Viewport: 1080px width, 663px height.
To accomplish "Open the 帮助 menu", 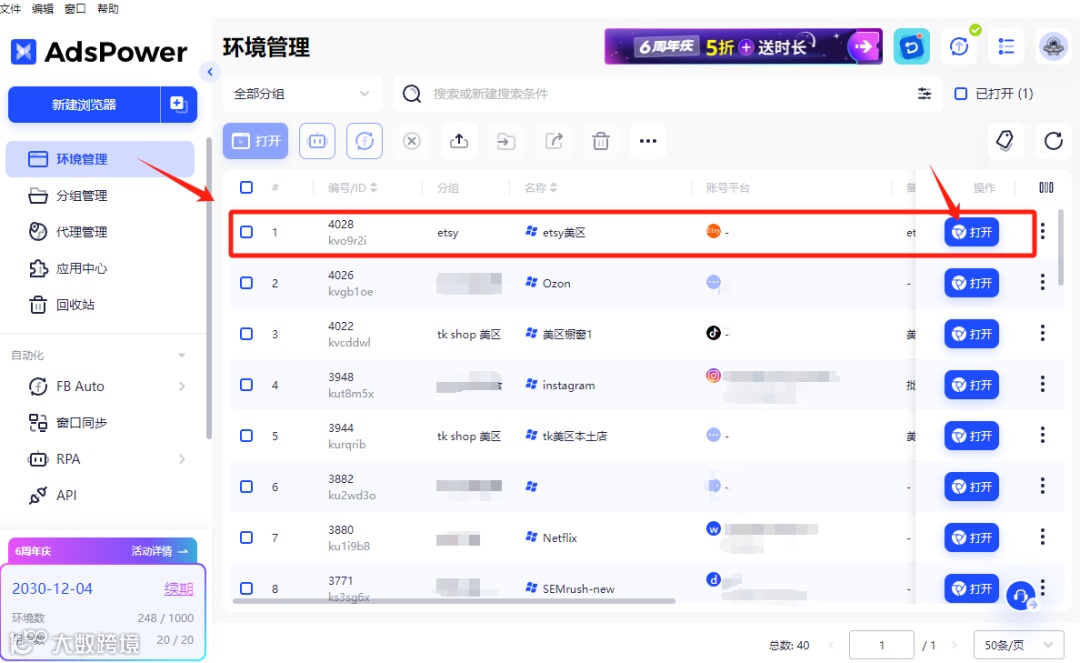I will tap(107, 8).
